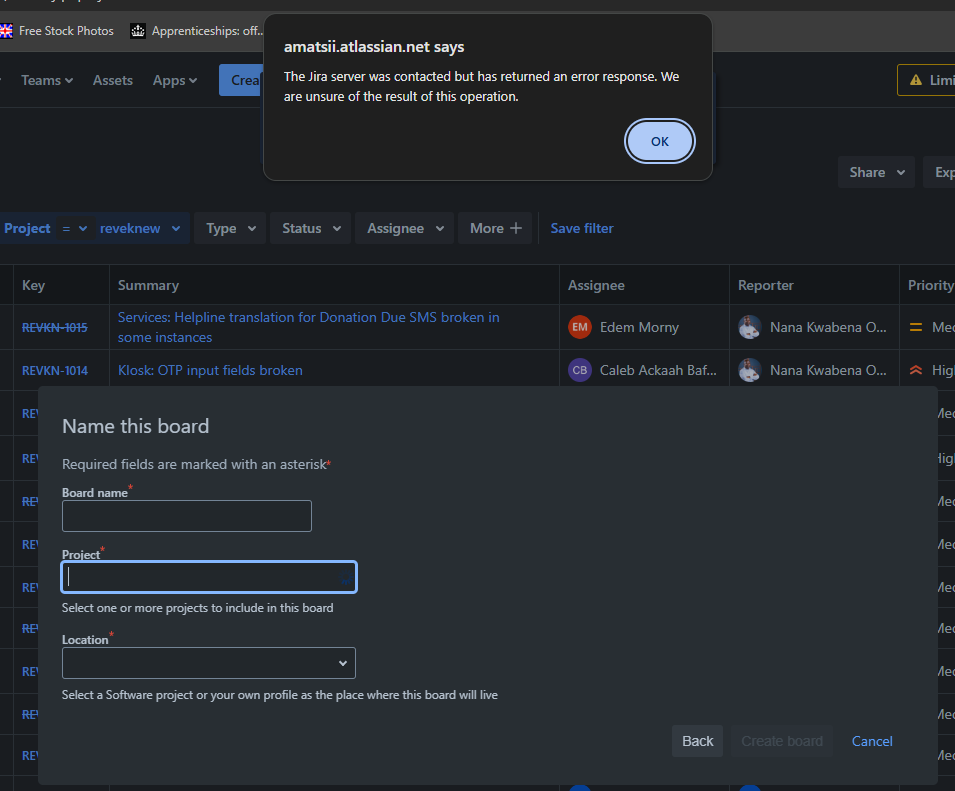The image size is (955, 791).
Task: Open the reveknew project value dropdown
Action: pyautogui.click(x=140, y=228)
